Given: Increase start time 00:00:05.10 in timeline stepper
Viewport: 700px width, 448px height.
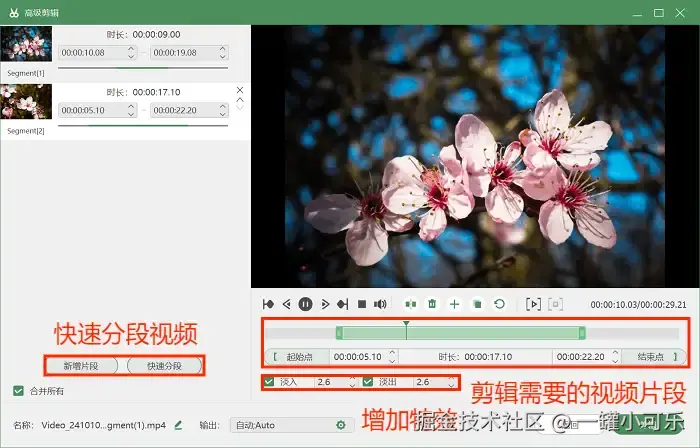Looking at the screenshot, I should pos(392,353).
